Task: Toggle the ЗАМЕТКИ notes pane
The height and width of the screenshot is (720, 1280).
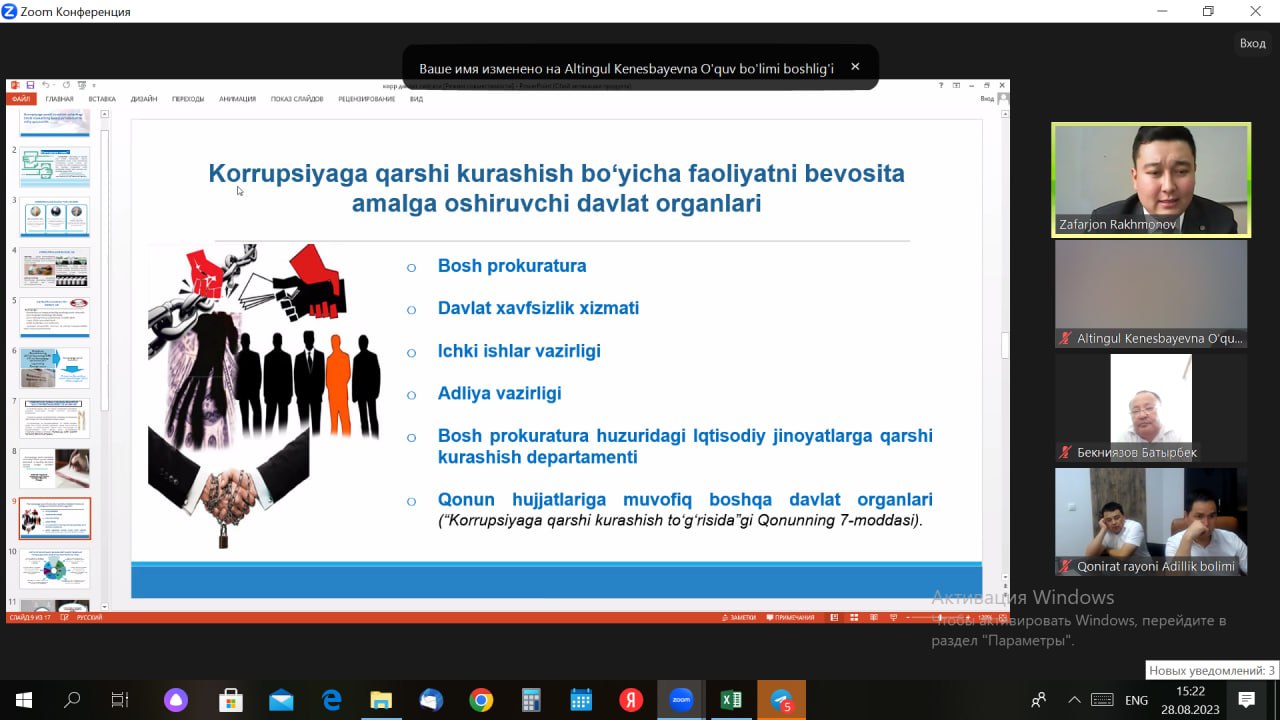Action: point(739,618)
